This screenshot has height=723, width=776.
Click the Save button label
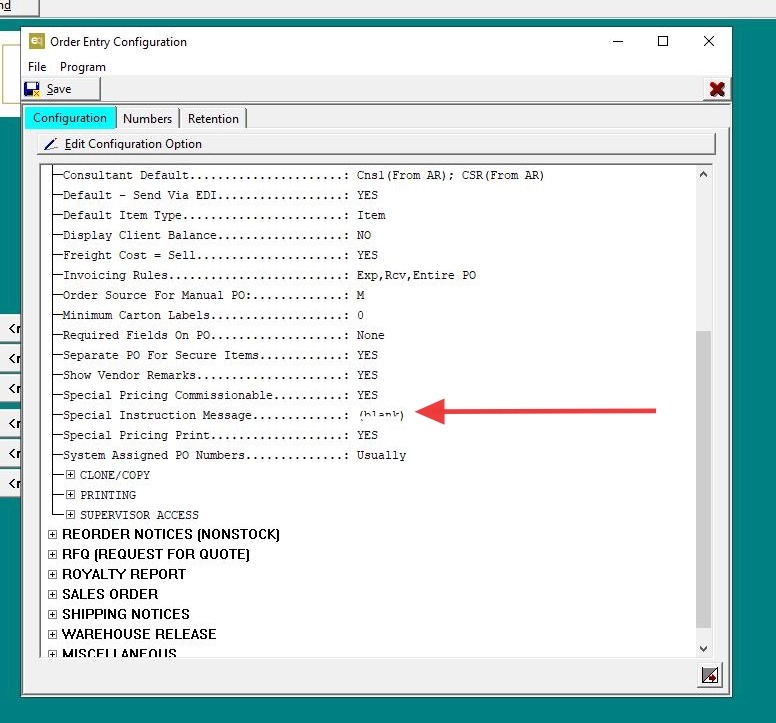pos(59,90)
